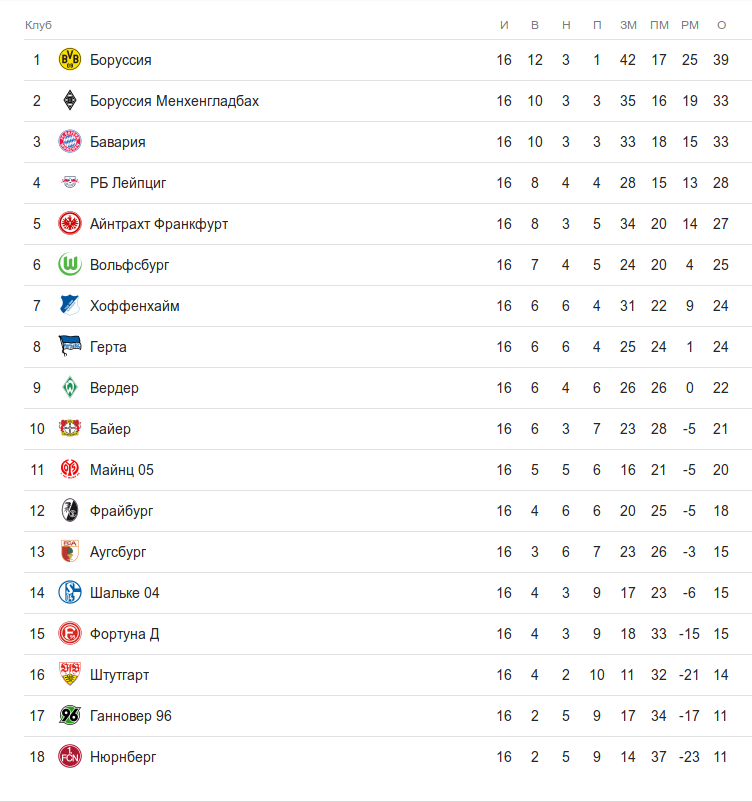The image size is (752, 802).
Task: Click the RB Leipzig logo icon
Action: tap(70, 183)
